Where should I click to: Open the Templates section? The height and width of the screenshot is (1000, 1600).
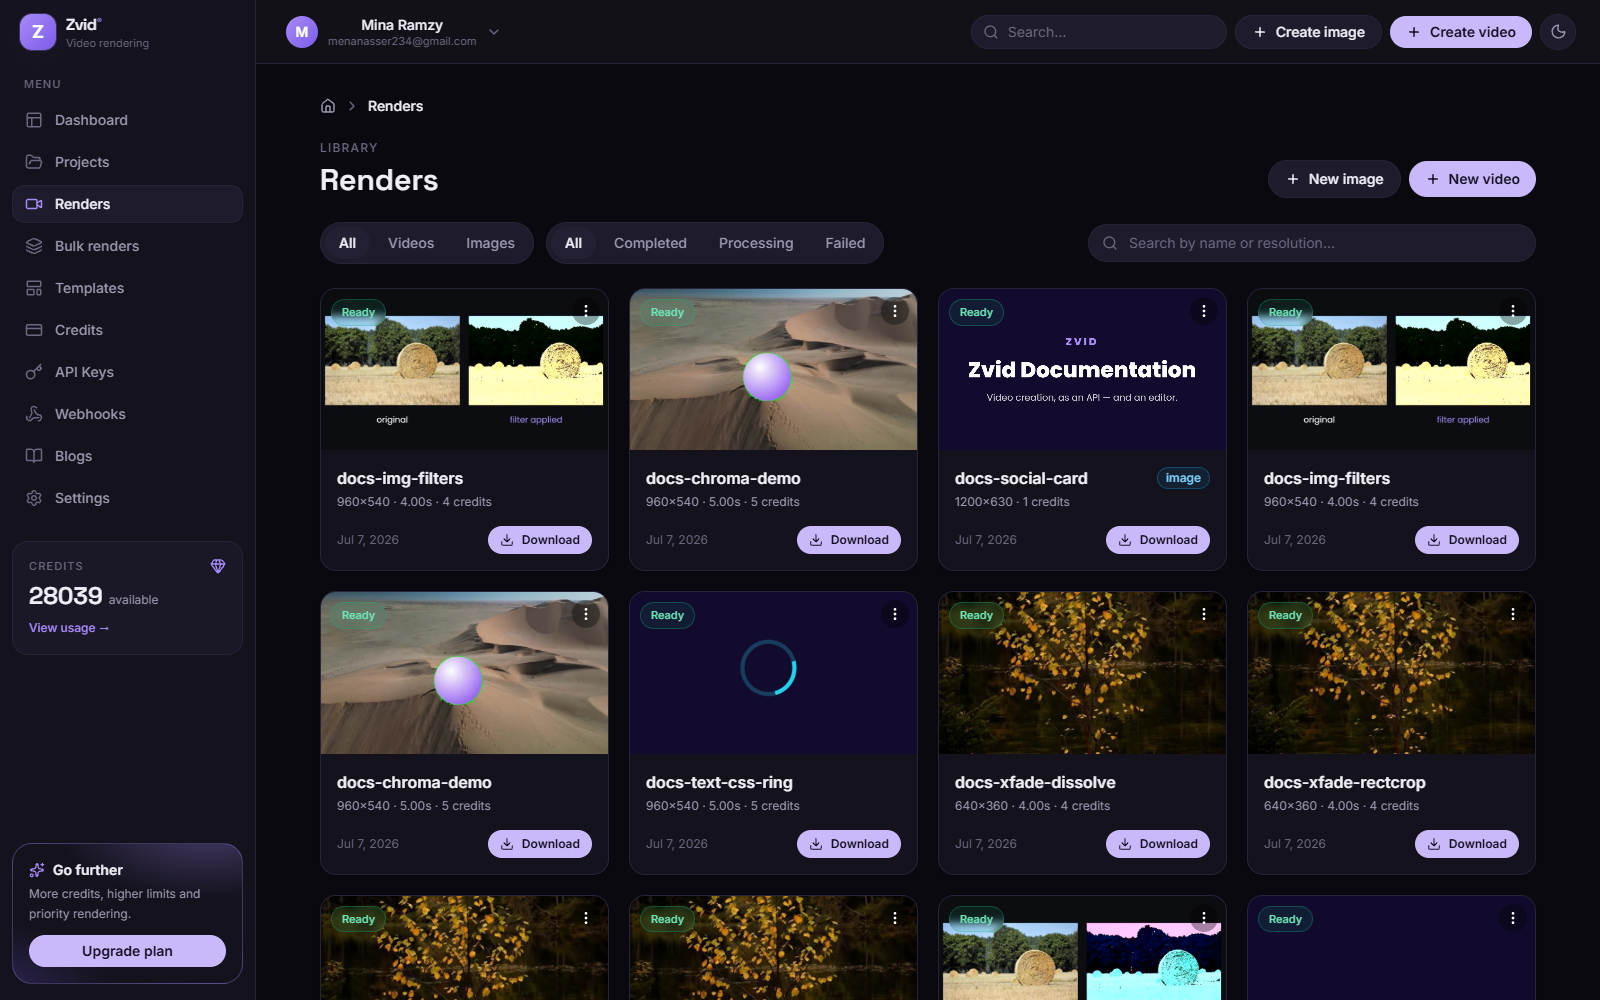tap(127, 288)
